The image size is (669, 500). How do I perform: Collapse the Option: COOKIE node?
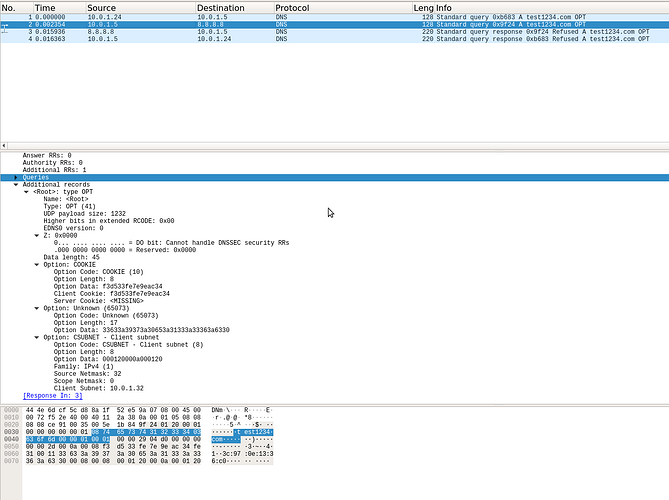37,264
